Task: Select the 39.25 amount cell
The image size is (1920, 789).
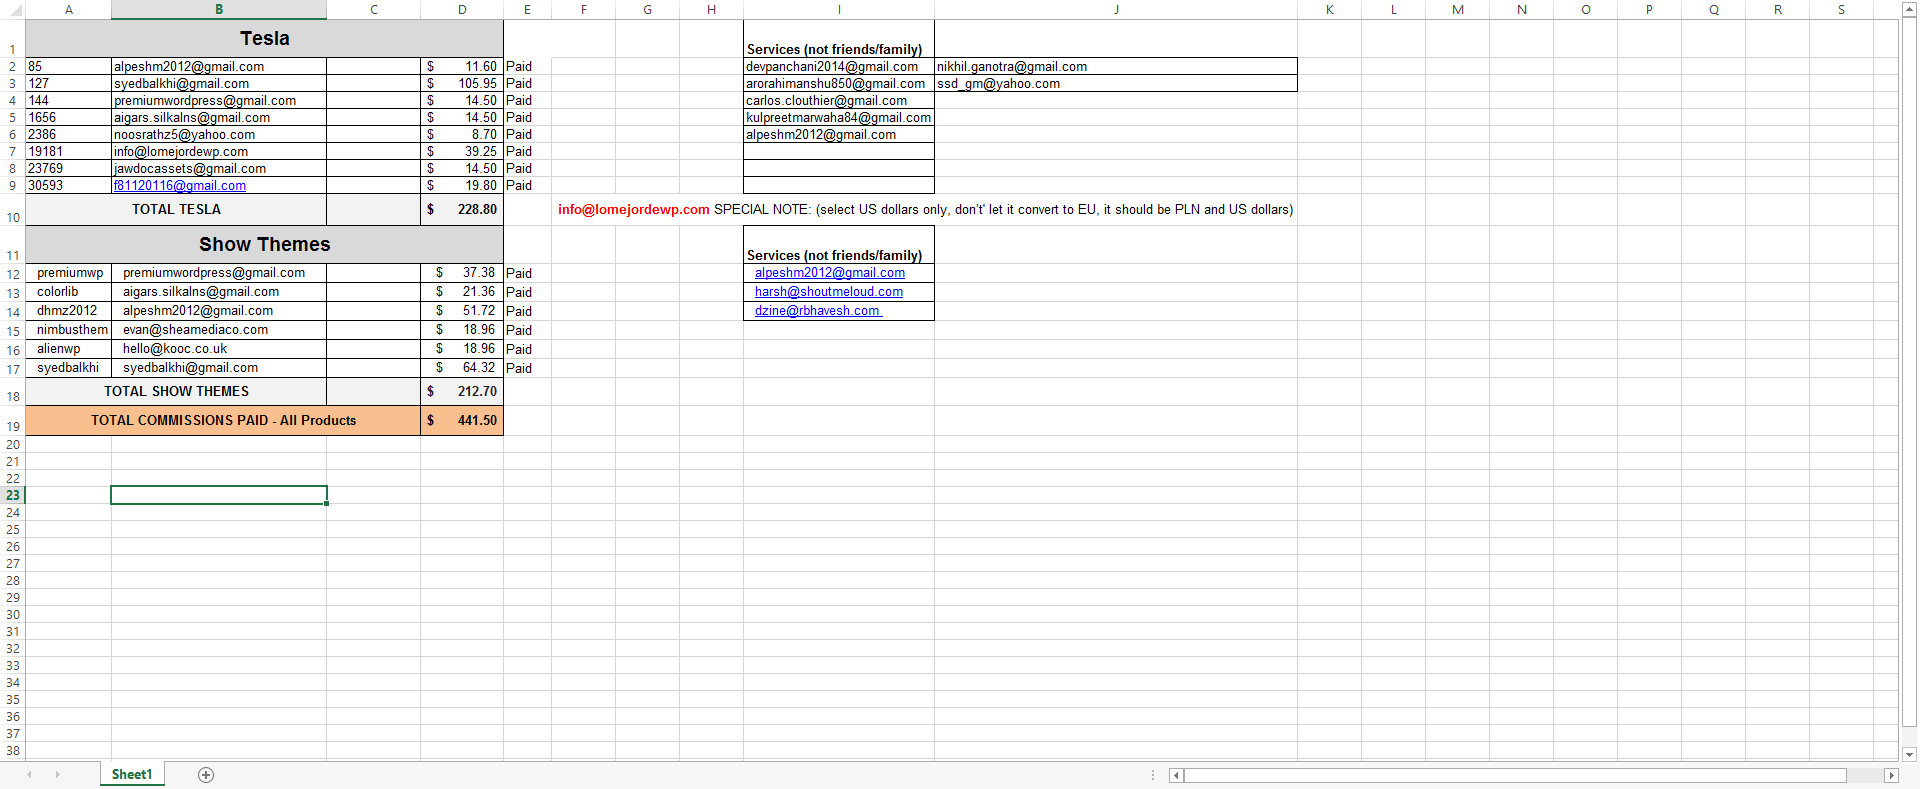Action: pos(462,152)
